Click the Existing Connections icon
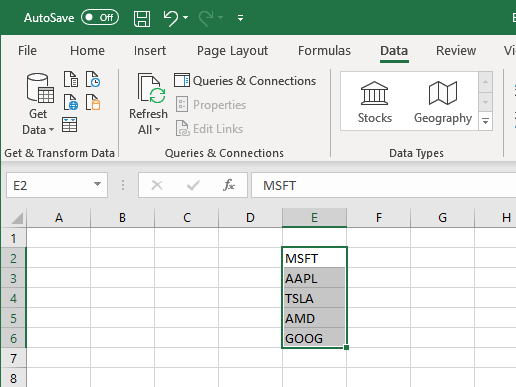516x387 pixels. 93,102
